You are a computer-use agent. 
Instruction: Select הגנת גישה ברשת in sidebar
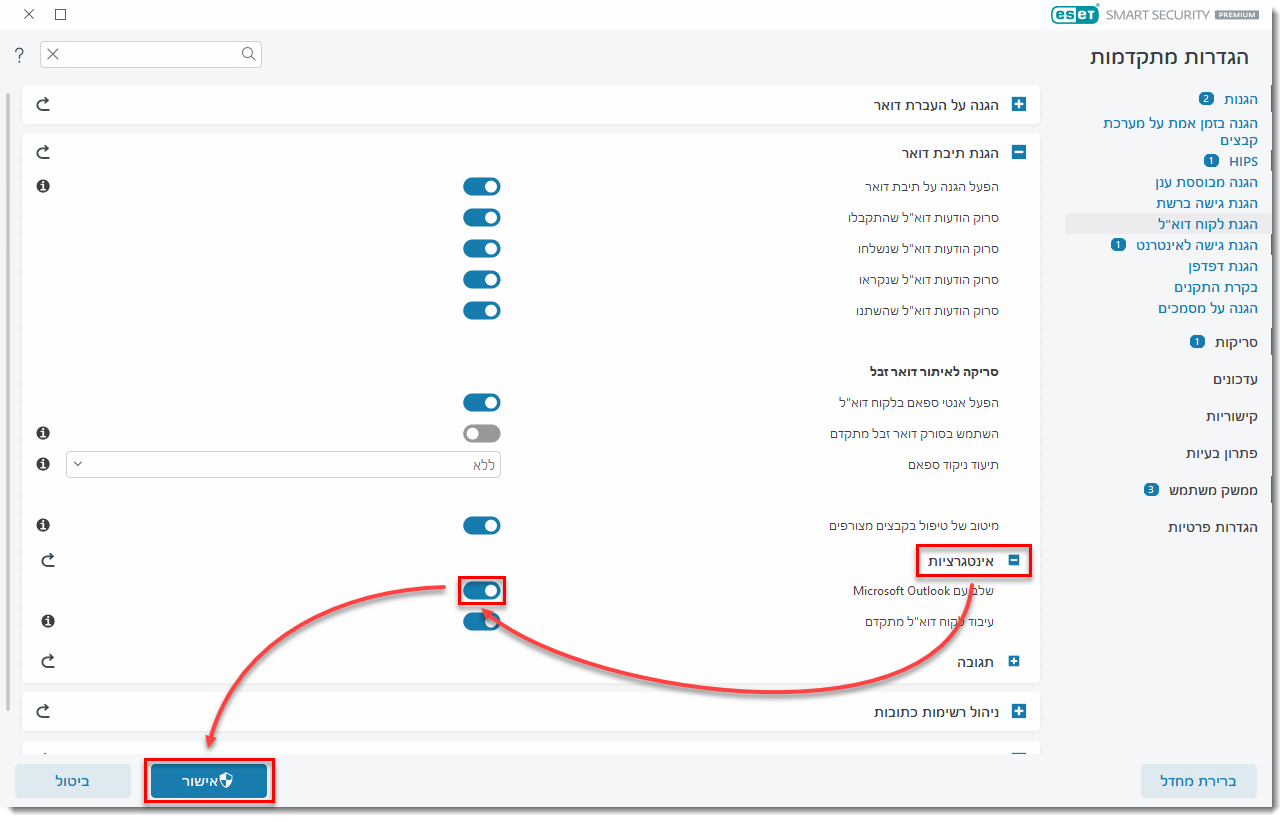point(1207,203)
